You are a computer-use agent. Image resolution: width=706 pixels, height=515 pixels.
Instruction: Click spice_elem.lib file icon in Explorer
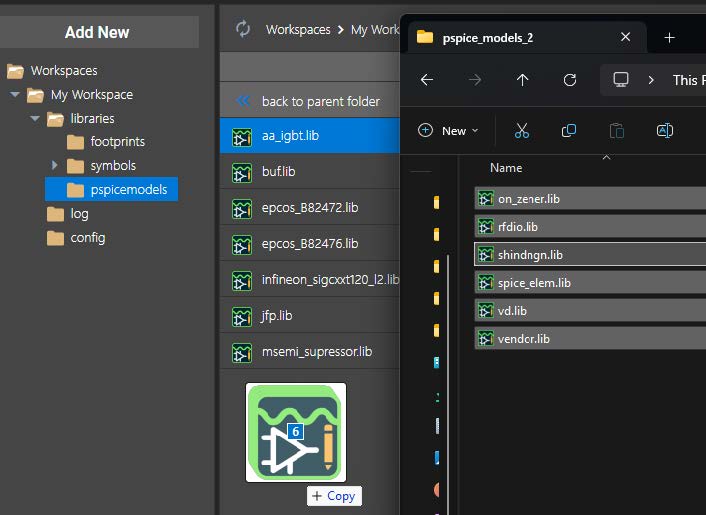tap(485, 282)
